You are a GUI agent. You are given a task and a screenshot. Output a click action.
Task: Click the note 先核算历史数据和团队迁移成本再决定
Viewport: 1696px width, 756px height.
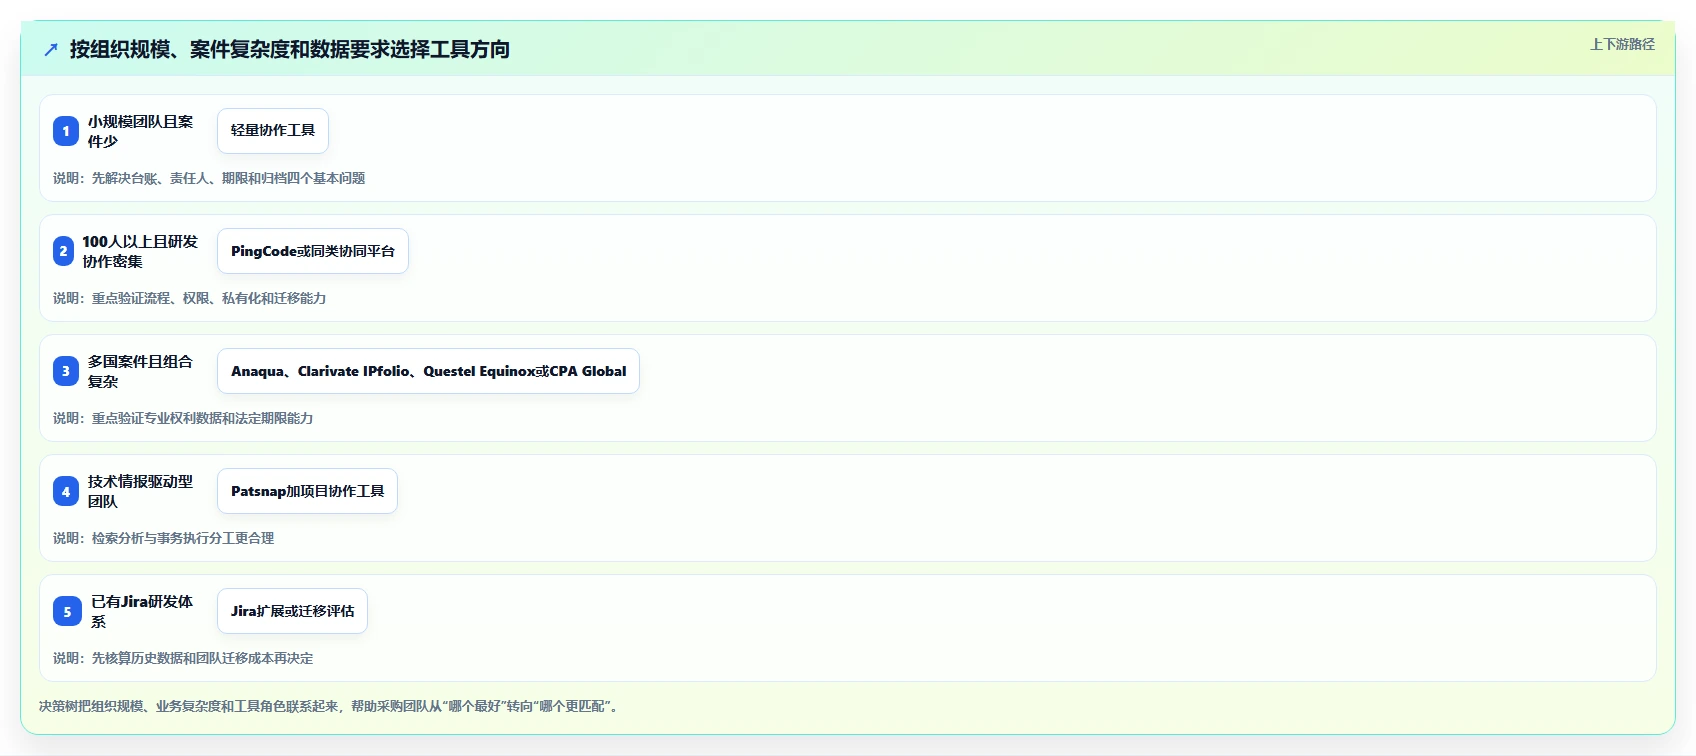(x=183, y=658)
